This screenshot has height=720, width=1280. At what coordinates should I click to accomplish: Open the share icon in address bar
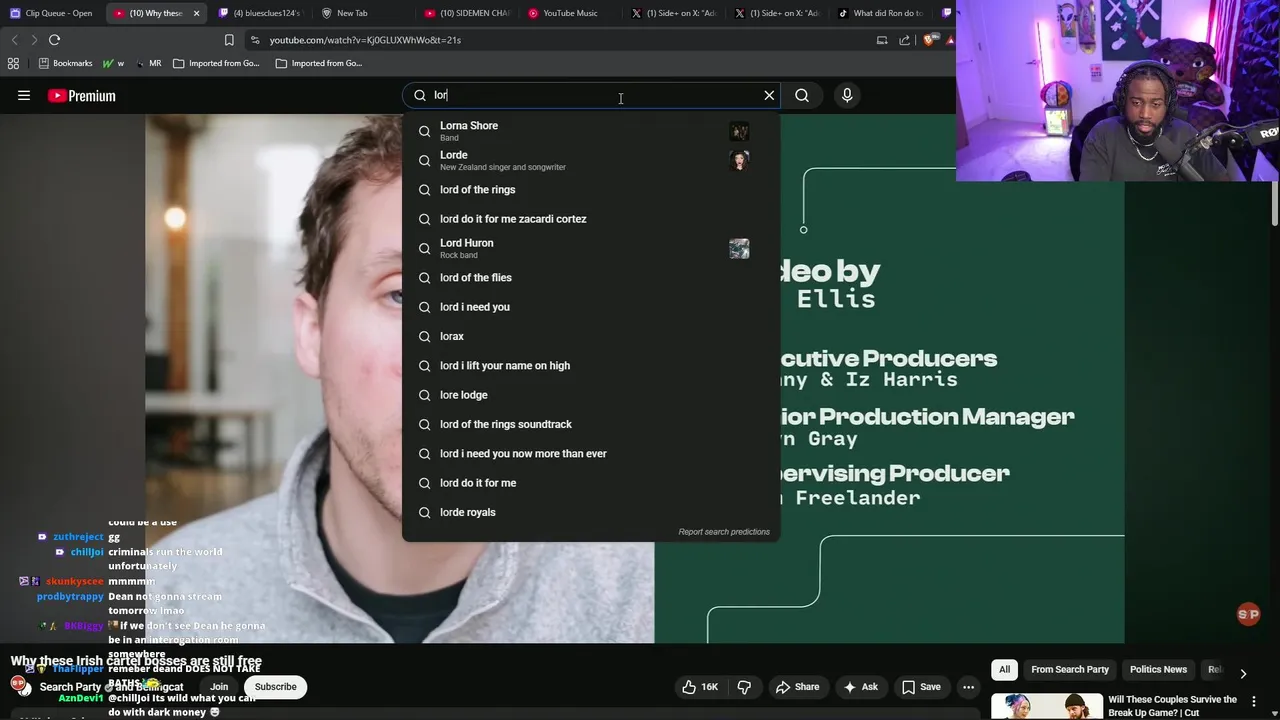click(x=905, y=40)
